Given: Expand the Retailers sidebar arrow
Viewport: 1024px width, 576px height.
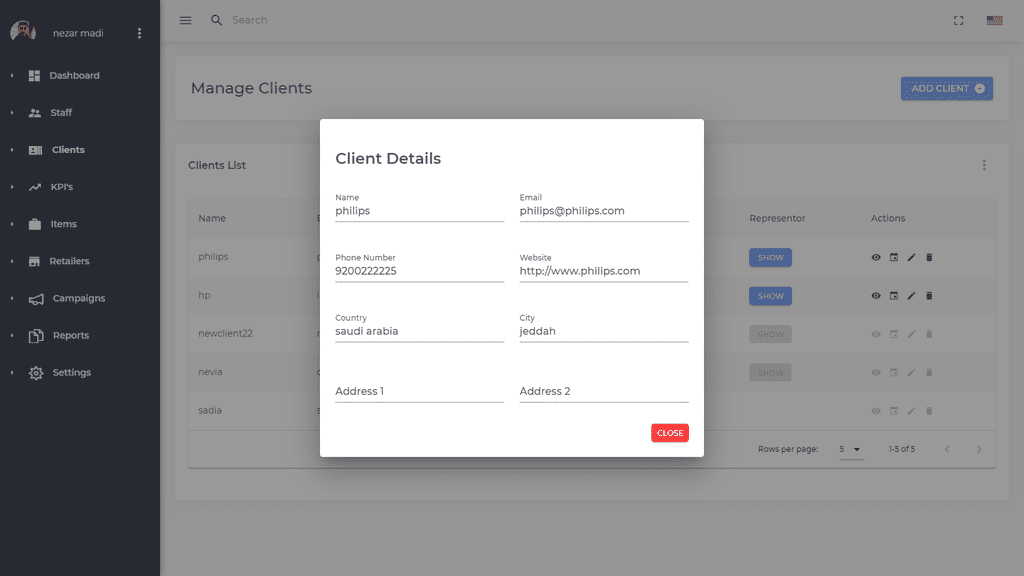Looking at the screenshot, I should coord(12,261).
